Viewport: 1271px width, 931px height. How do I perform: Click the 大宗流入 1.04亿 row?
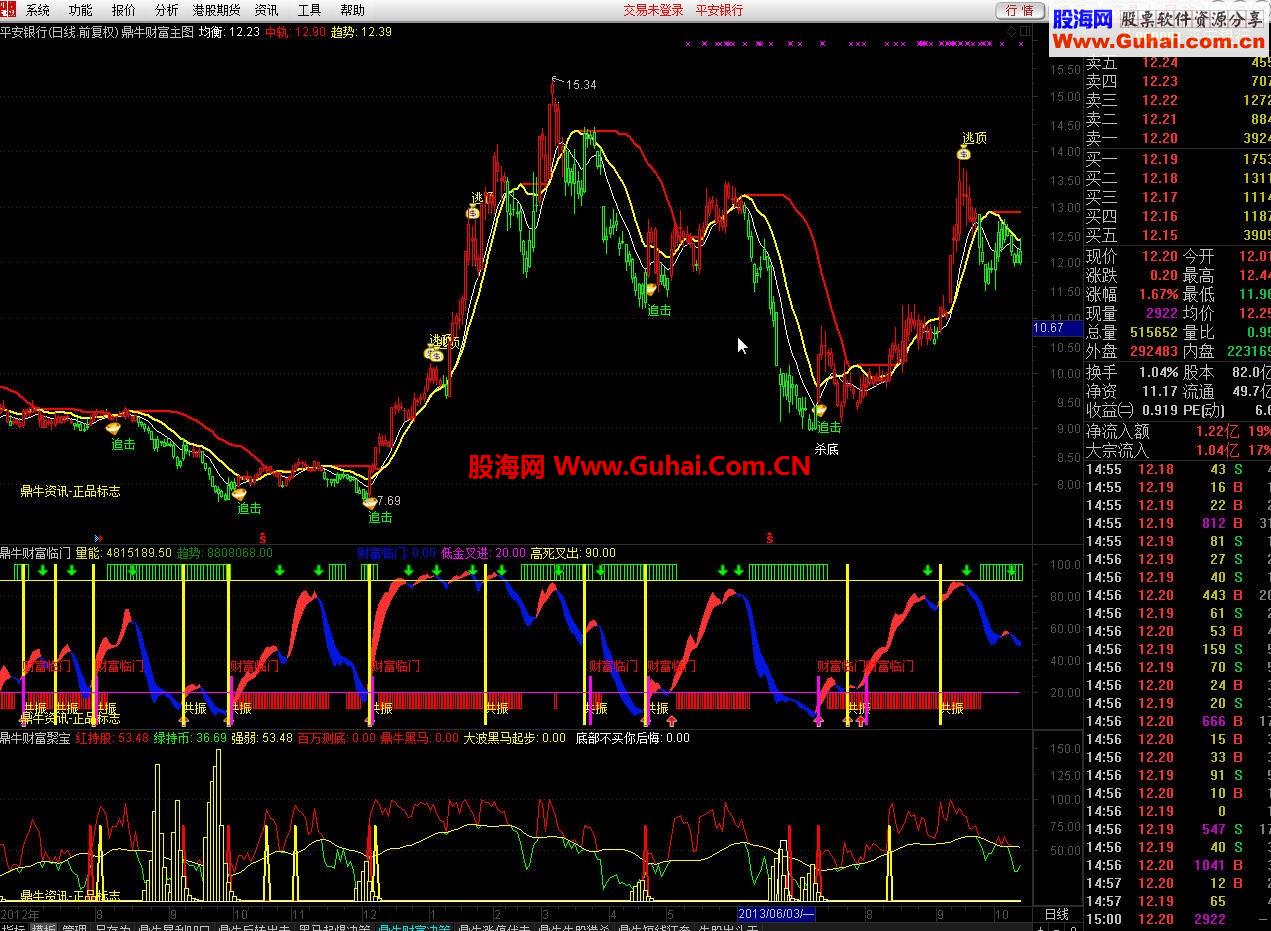pos(1178,450)
